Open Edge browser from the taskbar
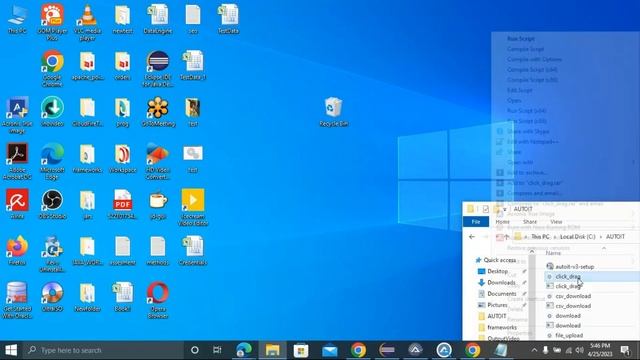Screen dimensions: 640x360 [244, 350]
